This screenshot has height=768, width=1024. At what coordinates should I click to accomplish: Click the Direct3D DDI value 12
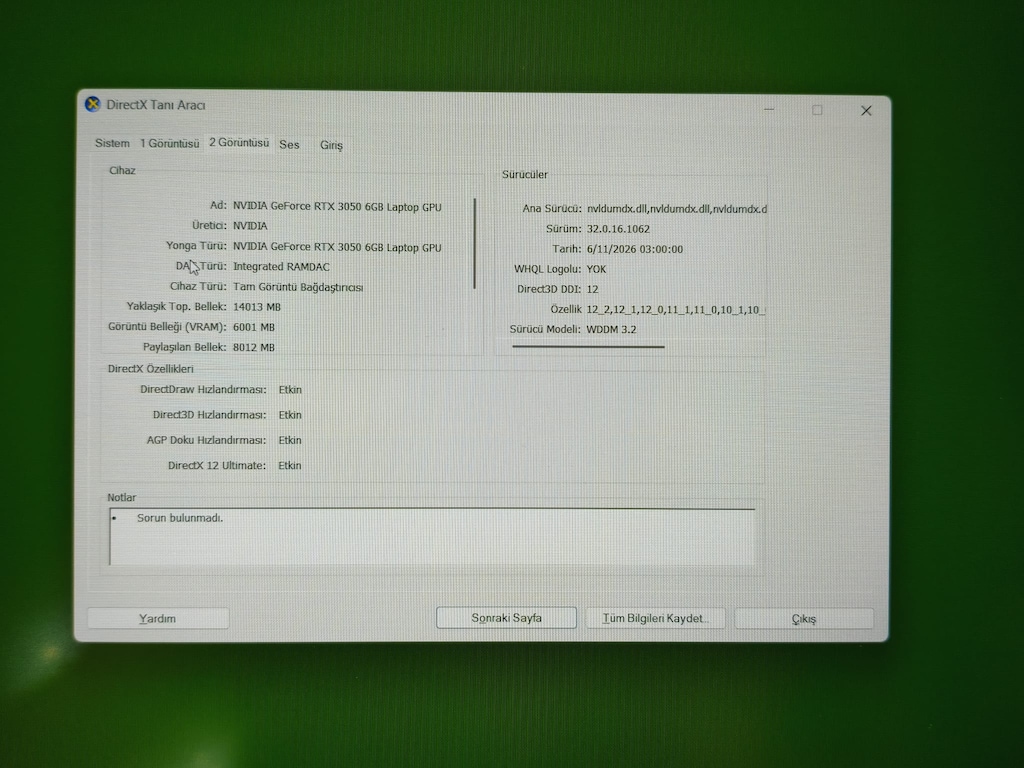click(592, 289)
